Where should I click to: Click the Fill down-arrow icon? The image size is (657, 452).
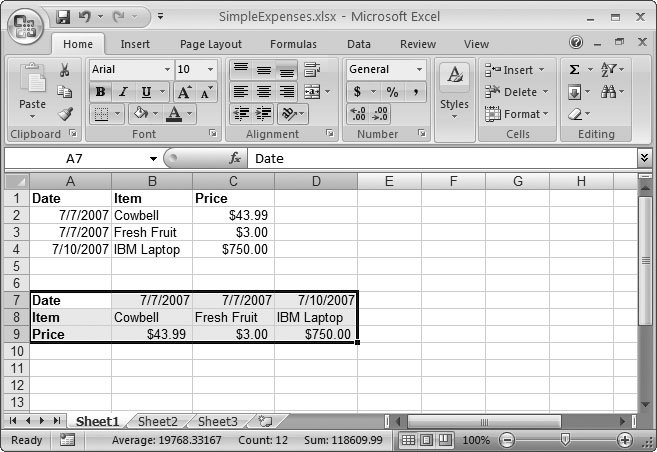(574, 92)
